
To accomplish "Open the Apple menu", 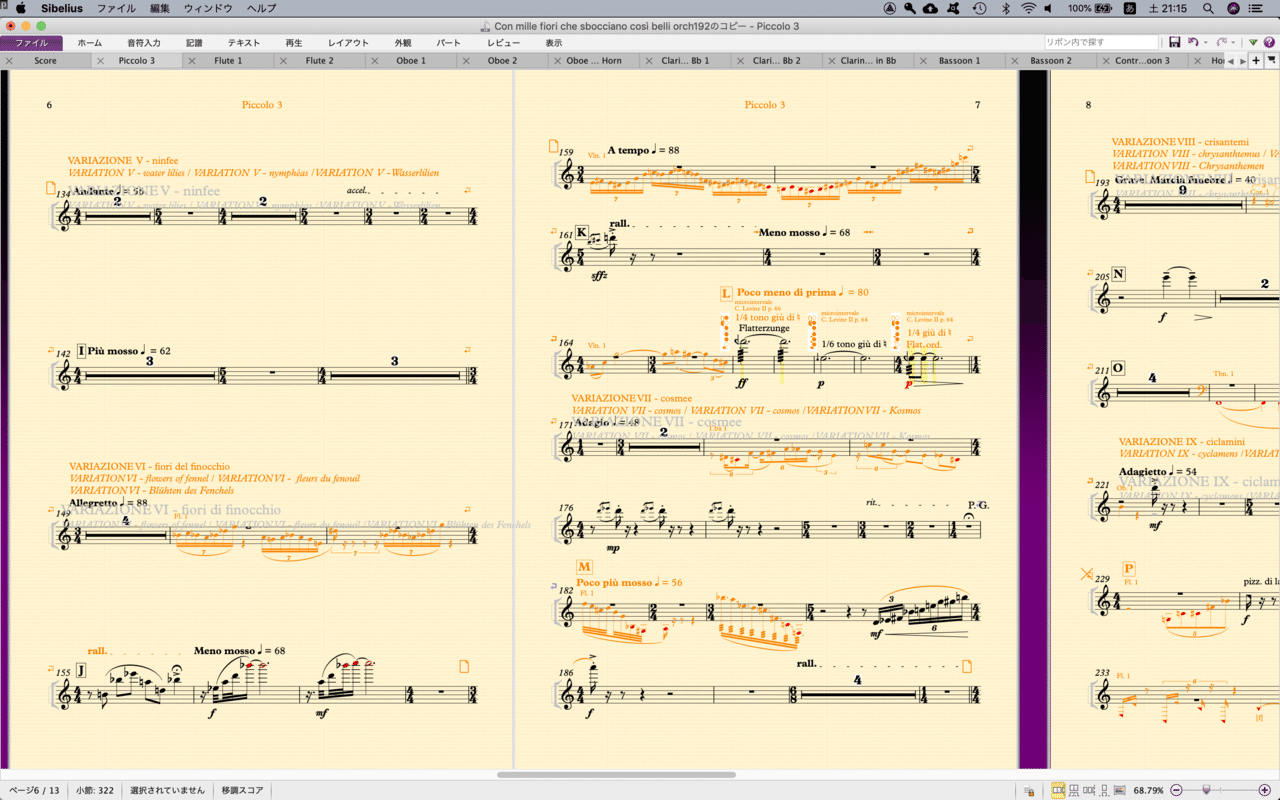I will 20,8.
